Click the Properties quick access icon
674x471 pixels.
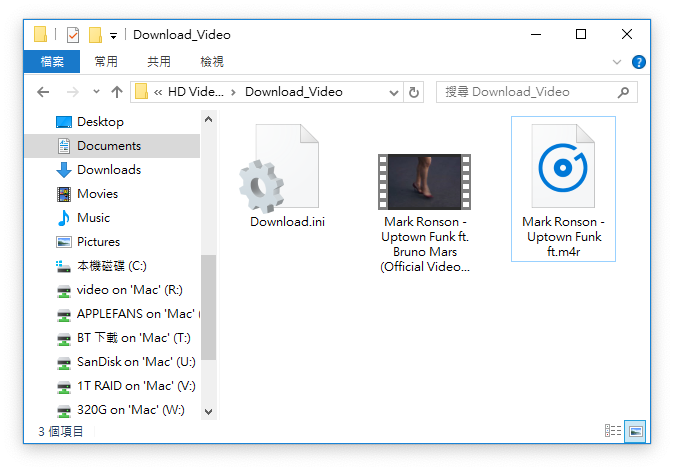(73, 35)
